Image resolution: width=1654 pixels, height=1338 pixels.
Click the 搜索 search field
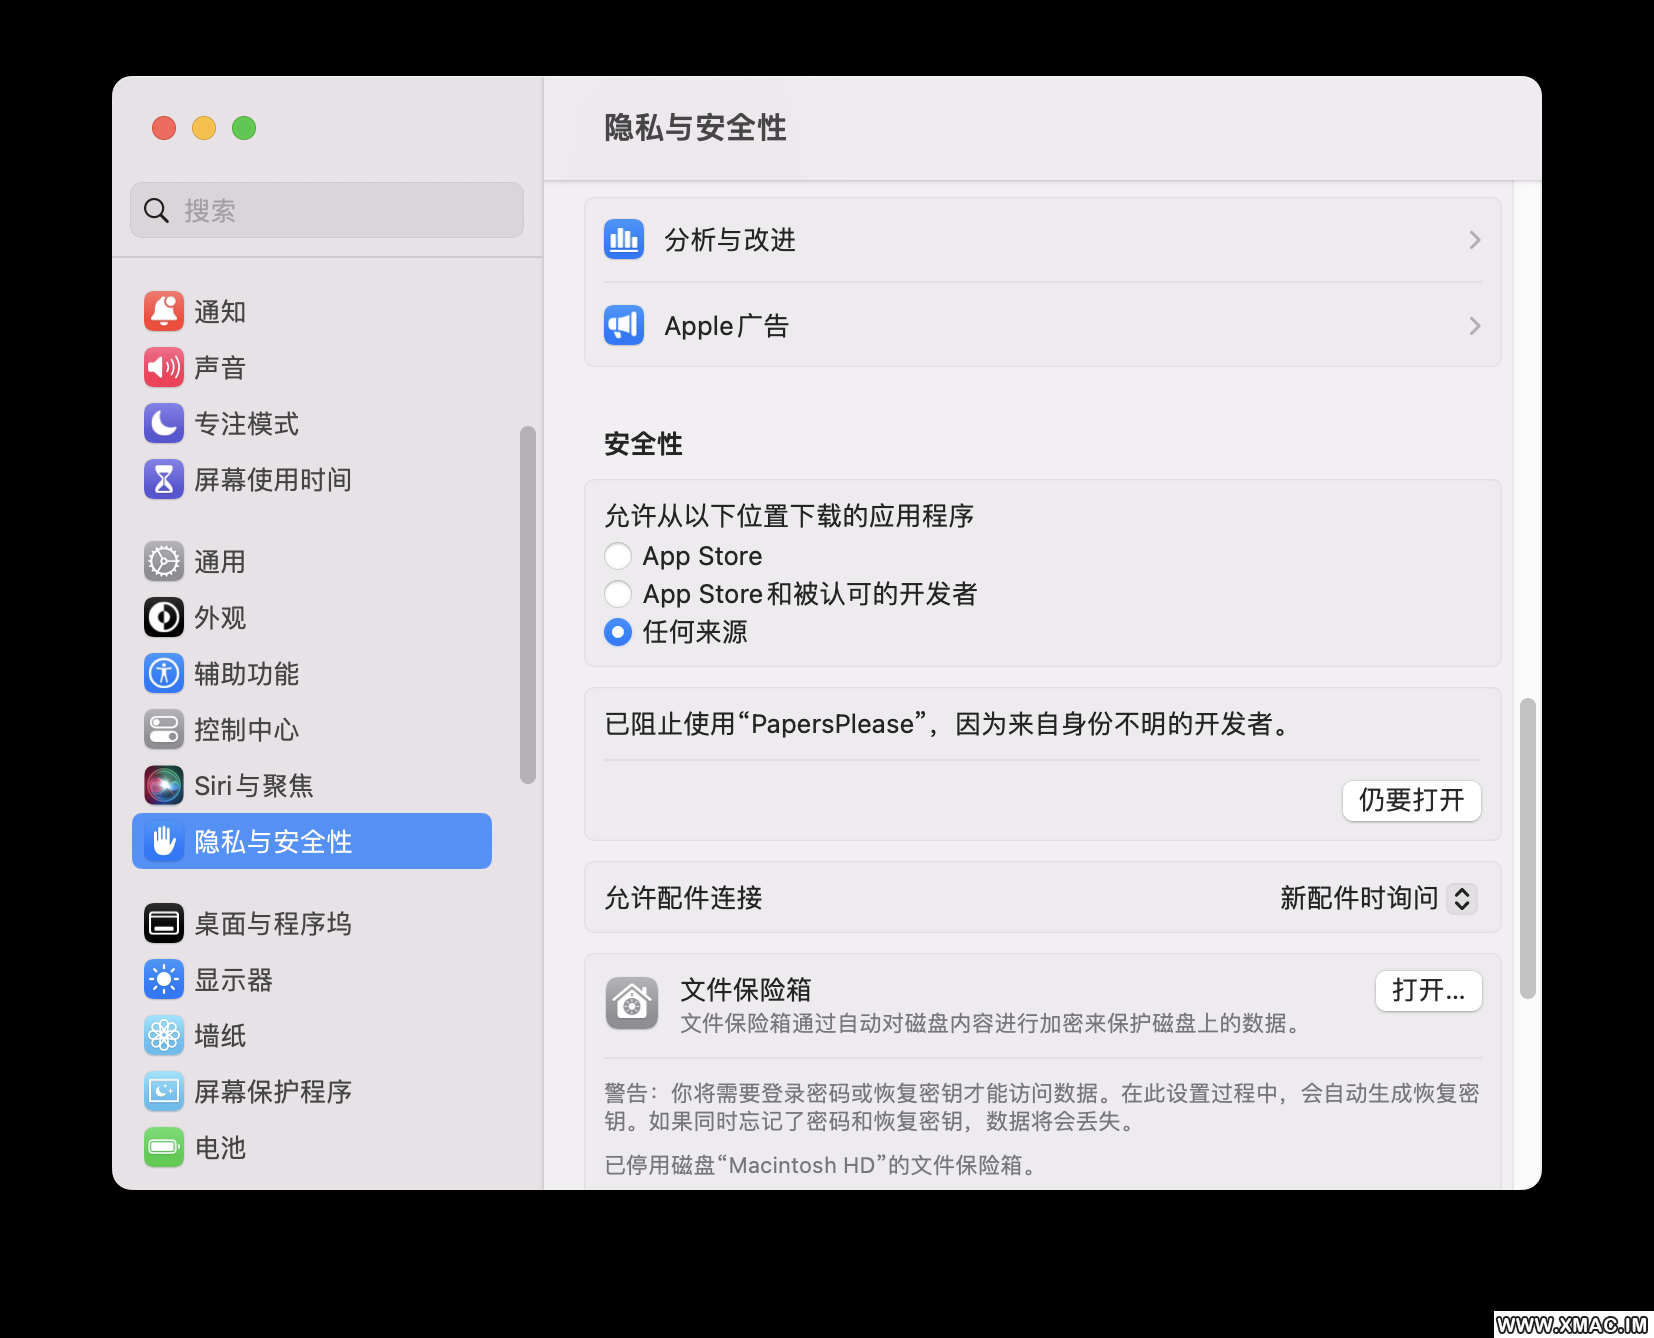[x=327, y=210]
